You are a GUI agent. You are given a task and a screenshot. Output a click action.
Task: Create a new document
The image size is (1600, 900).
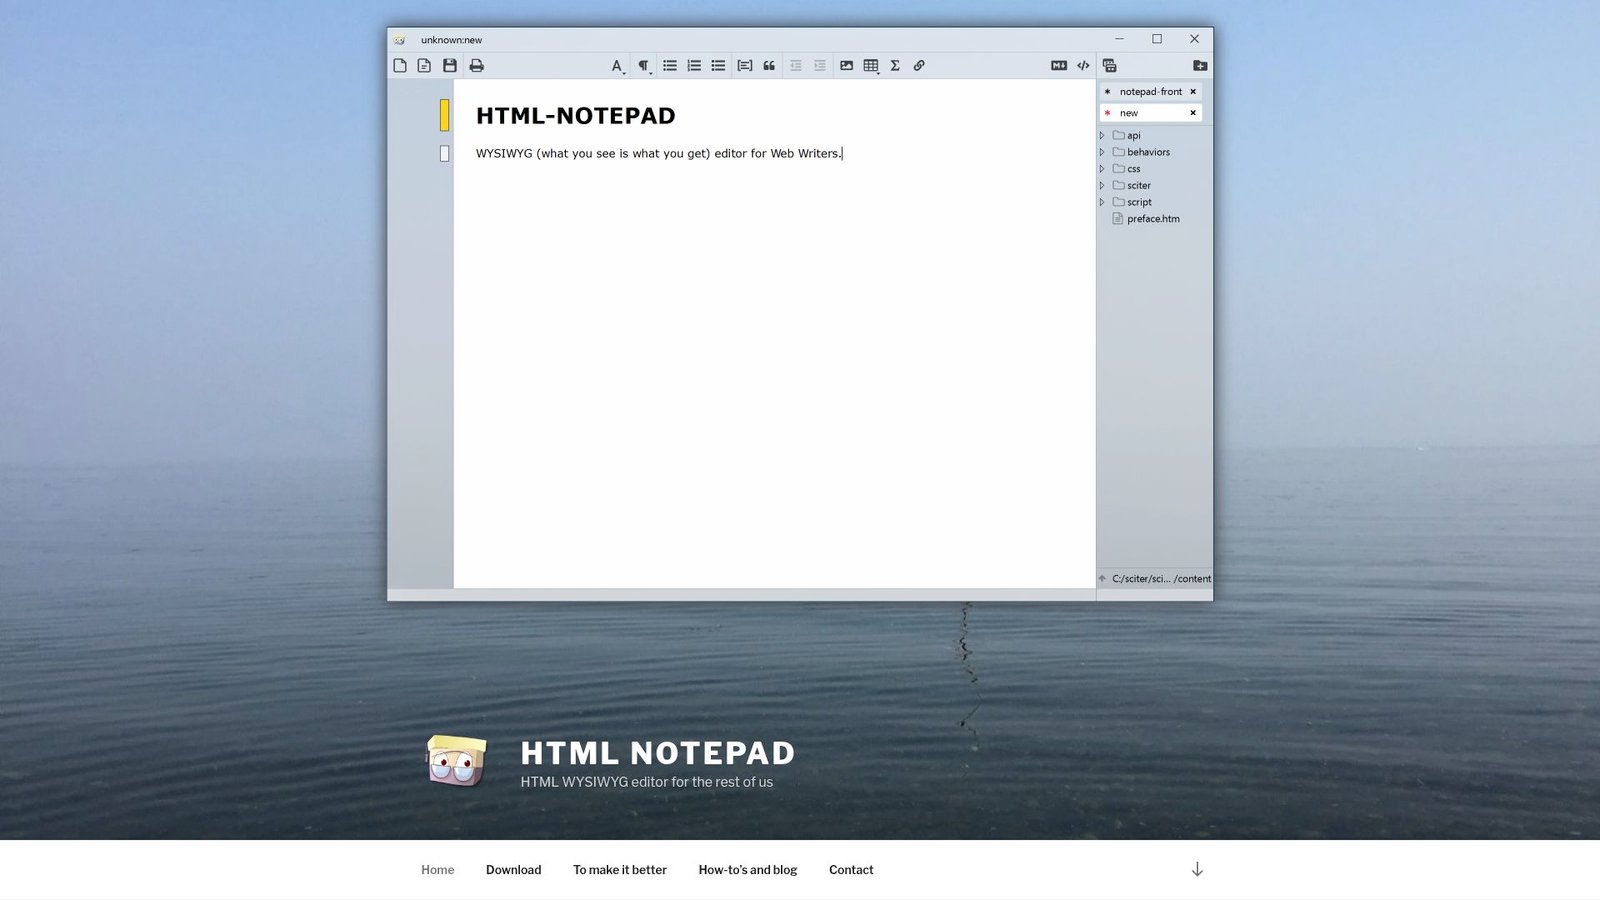[x=400, y=65]
